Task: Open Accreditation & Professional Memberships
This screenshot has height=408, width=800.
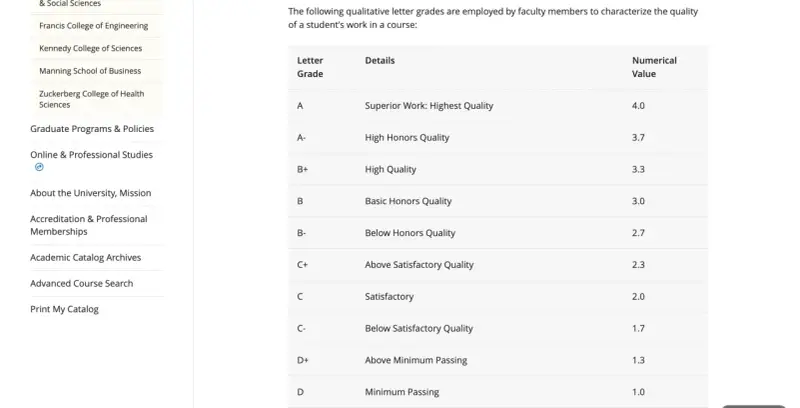Action: coord(89,225)
